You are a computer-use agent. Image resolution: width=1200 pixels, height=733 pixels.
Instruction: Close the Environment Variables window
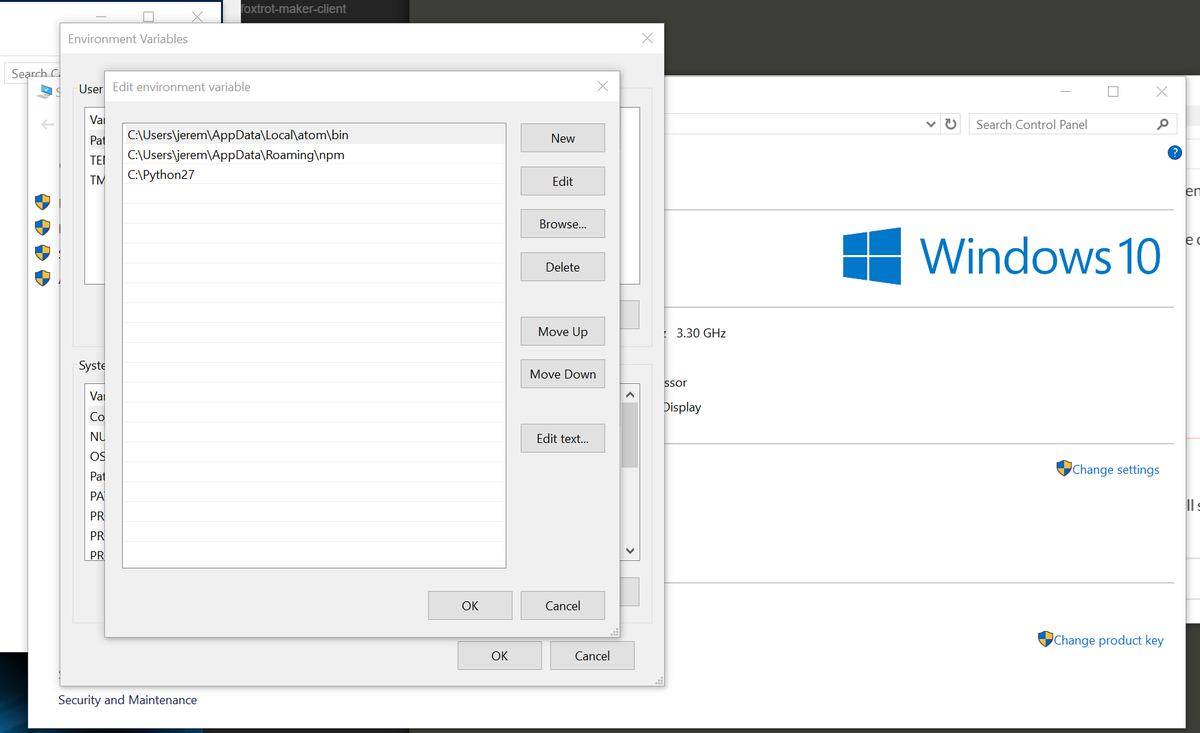pos(647,38)
